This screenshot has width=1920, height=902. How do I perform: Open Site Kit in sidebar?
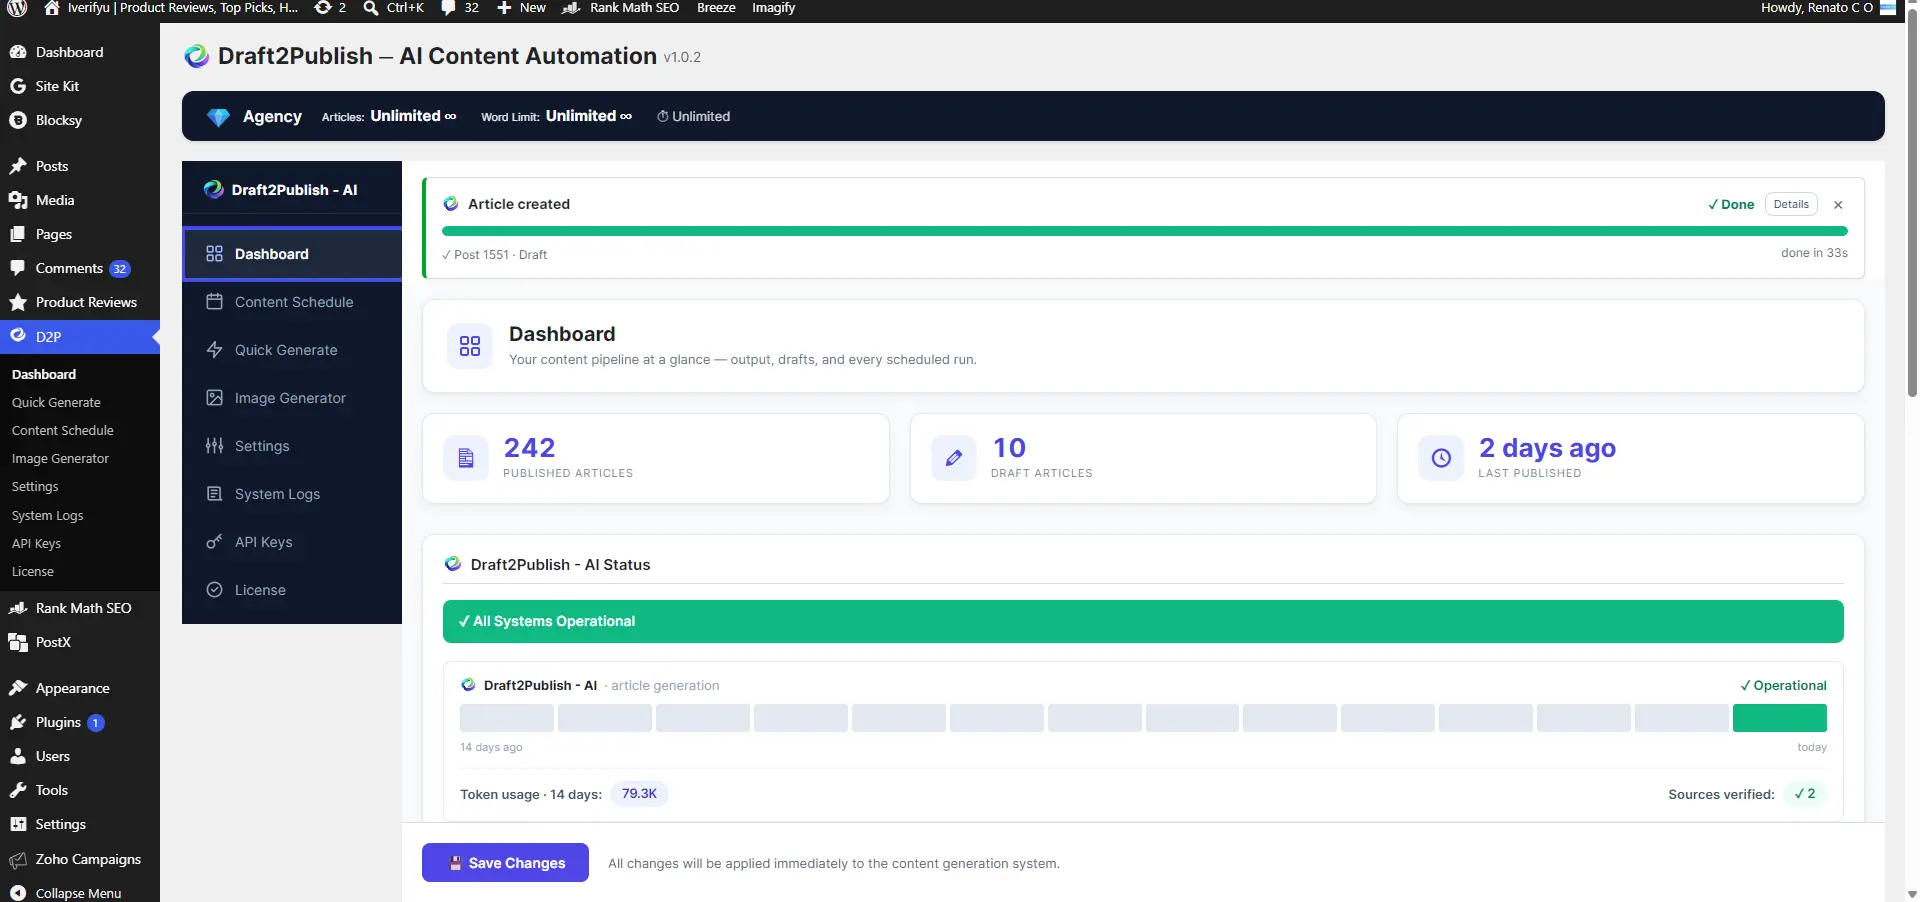(80, 86)
